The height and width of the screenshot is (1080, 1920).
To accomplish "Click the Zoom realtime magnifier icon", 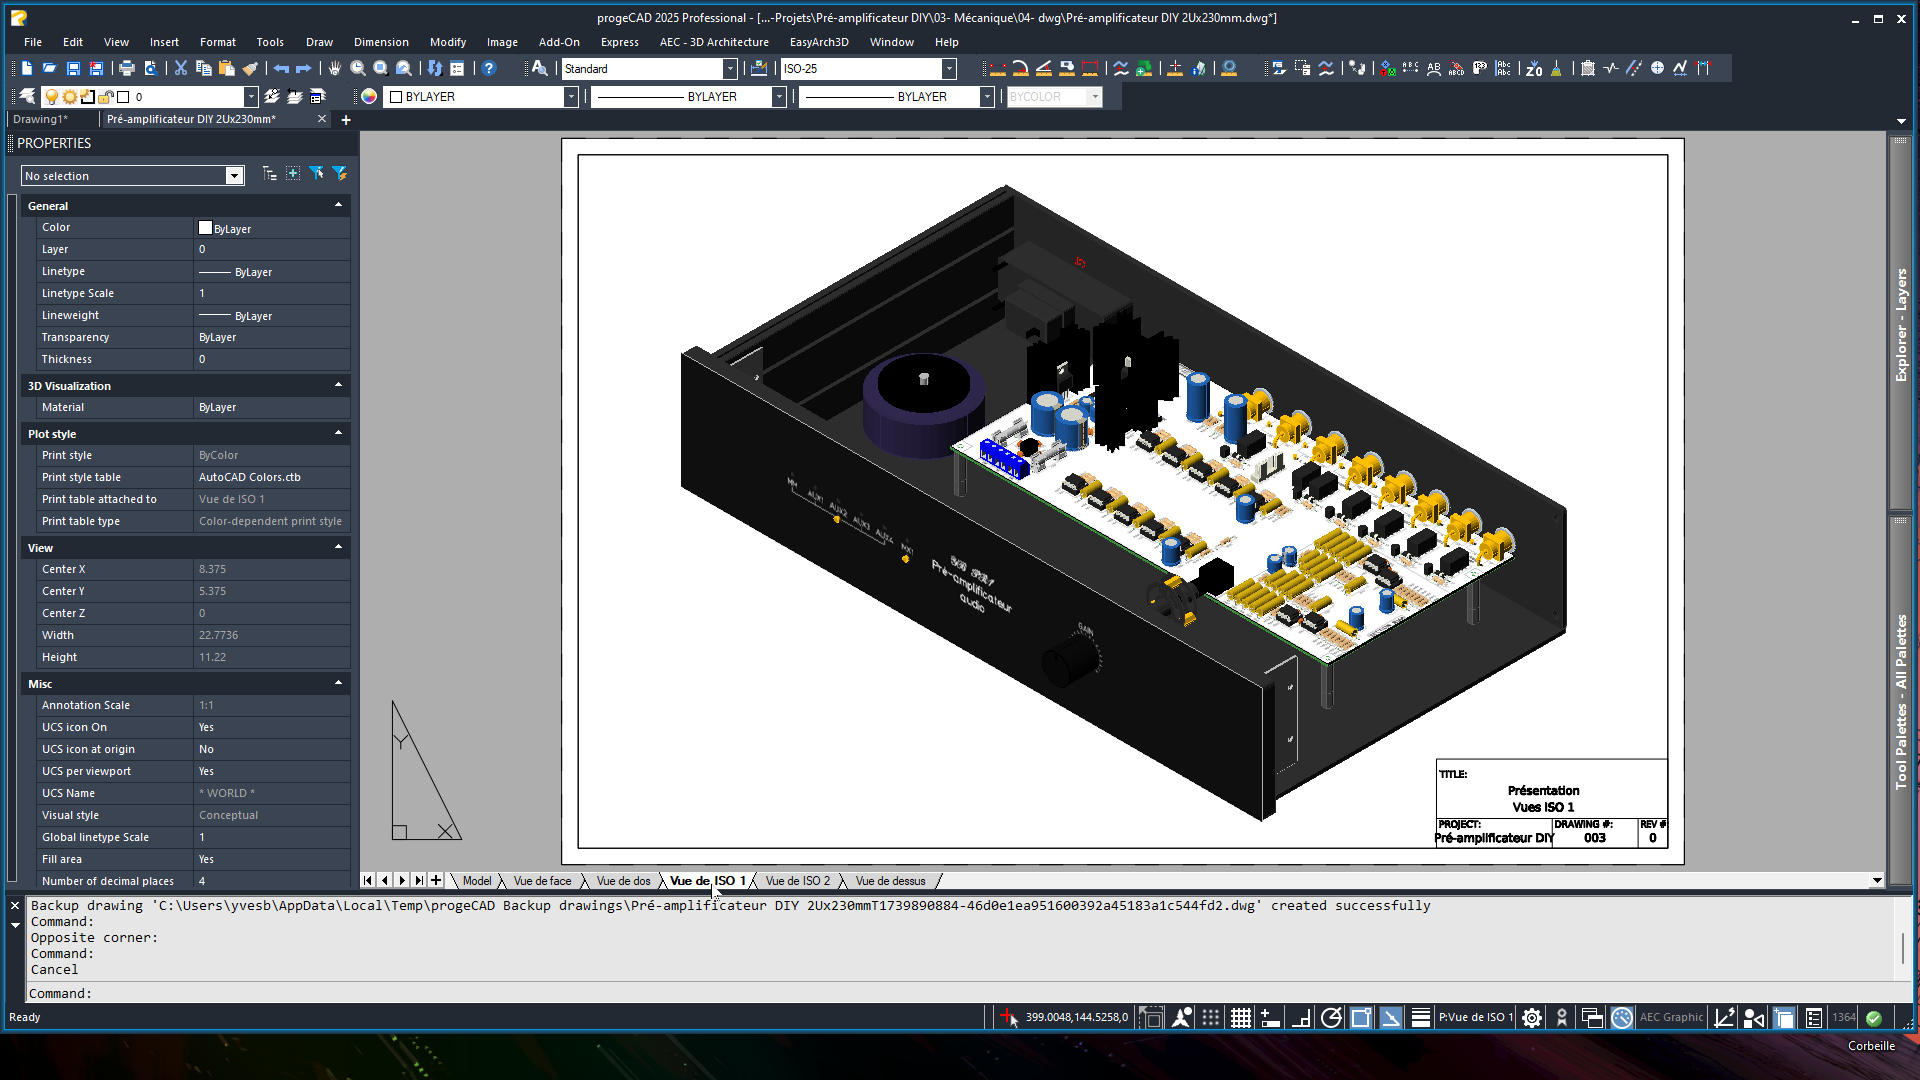I will click(x=358, y=68).
